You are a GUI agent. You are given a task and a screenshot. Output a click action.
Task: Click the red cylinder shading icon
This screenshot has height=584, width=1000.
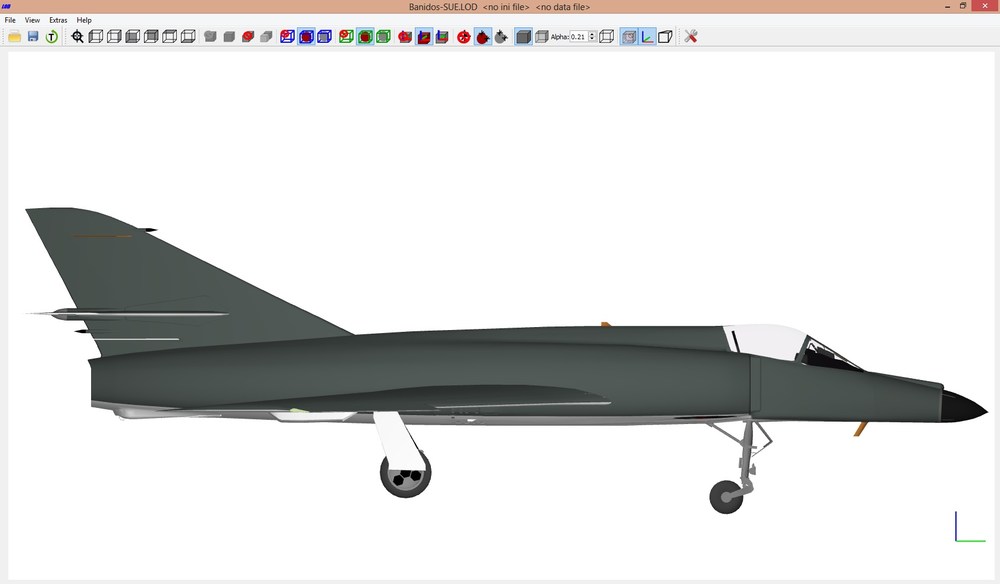point(248,36)
